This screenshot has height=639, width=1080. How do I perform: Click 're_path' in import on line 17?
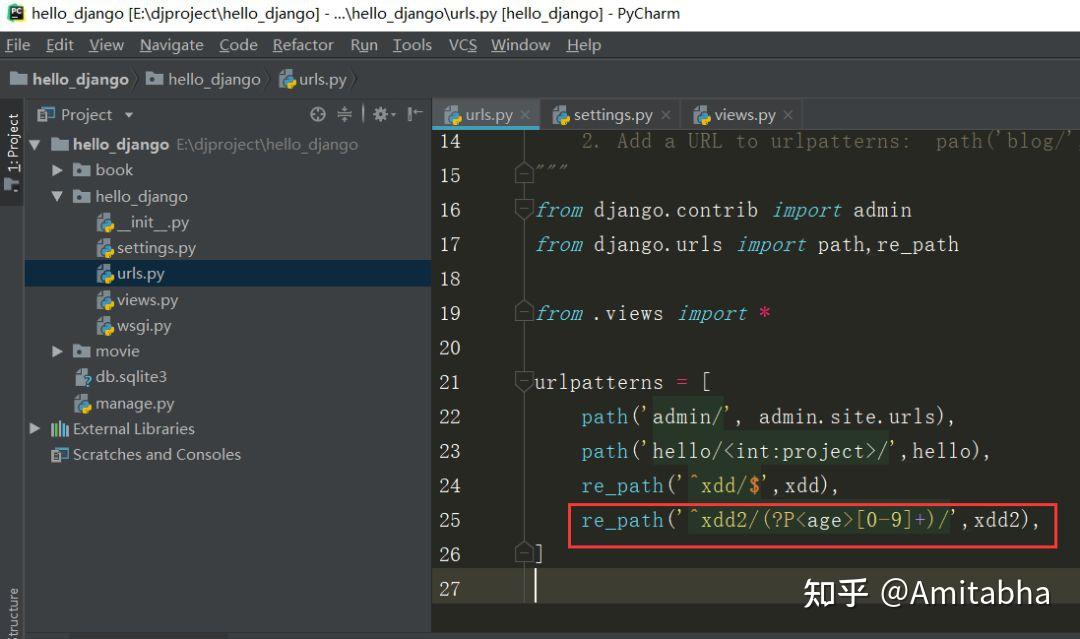point(917,244)
